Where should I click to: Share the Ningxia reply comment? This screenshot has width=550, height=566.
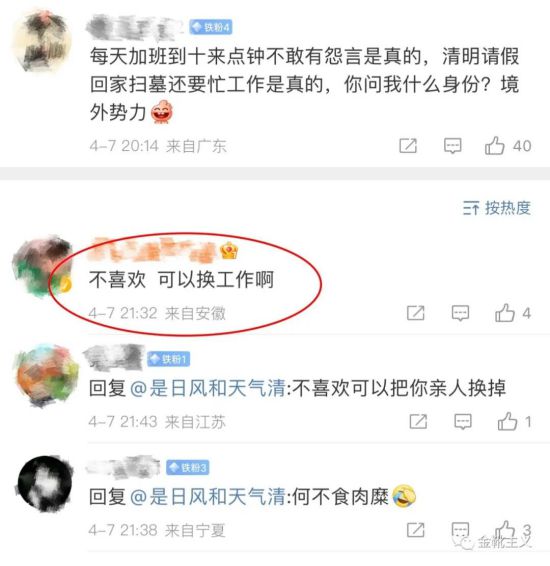tap(416, 530)
